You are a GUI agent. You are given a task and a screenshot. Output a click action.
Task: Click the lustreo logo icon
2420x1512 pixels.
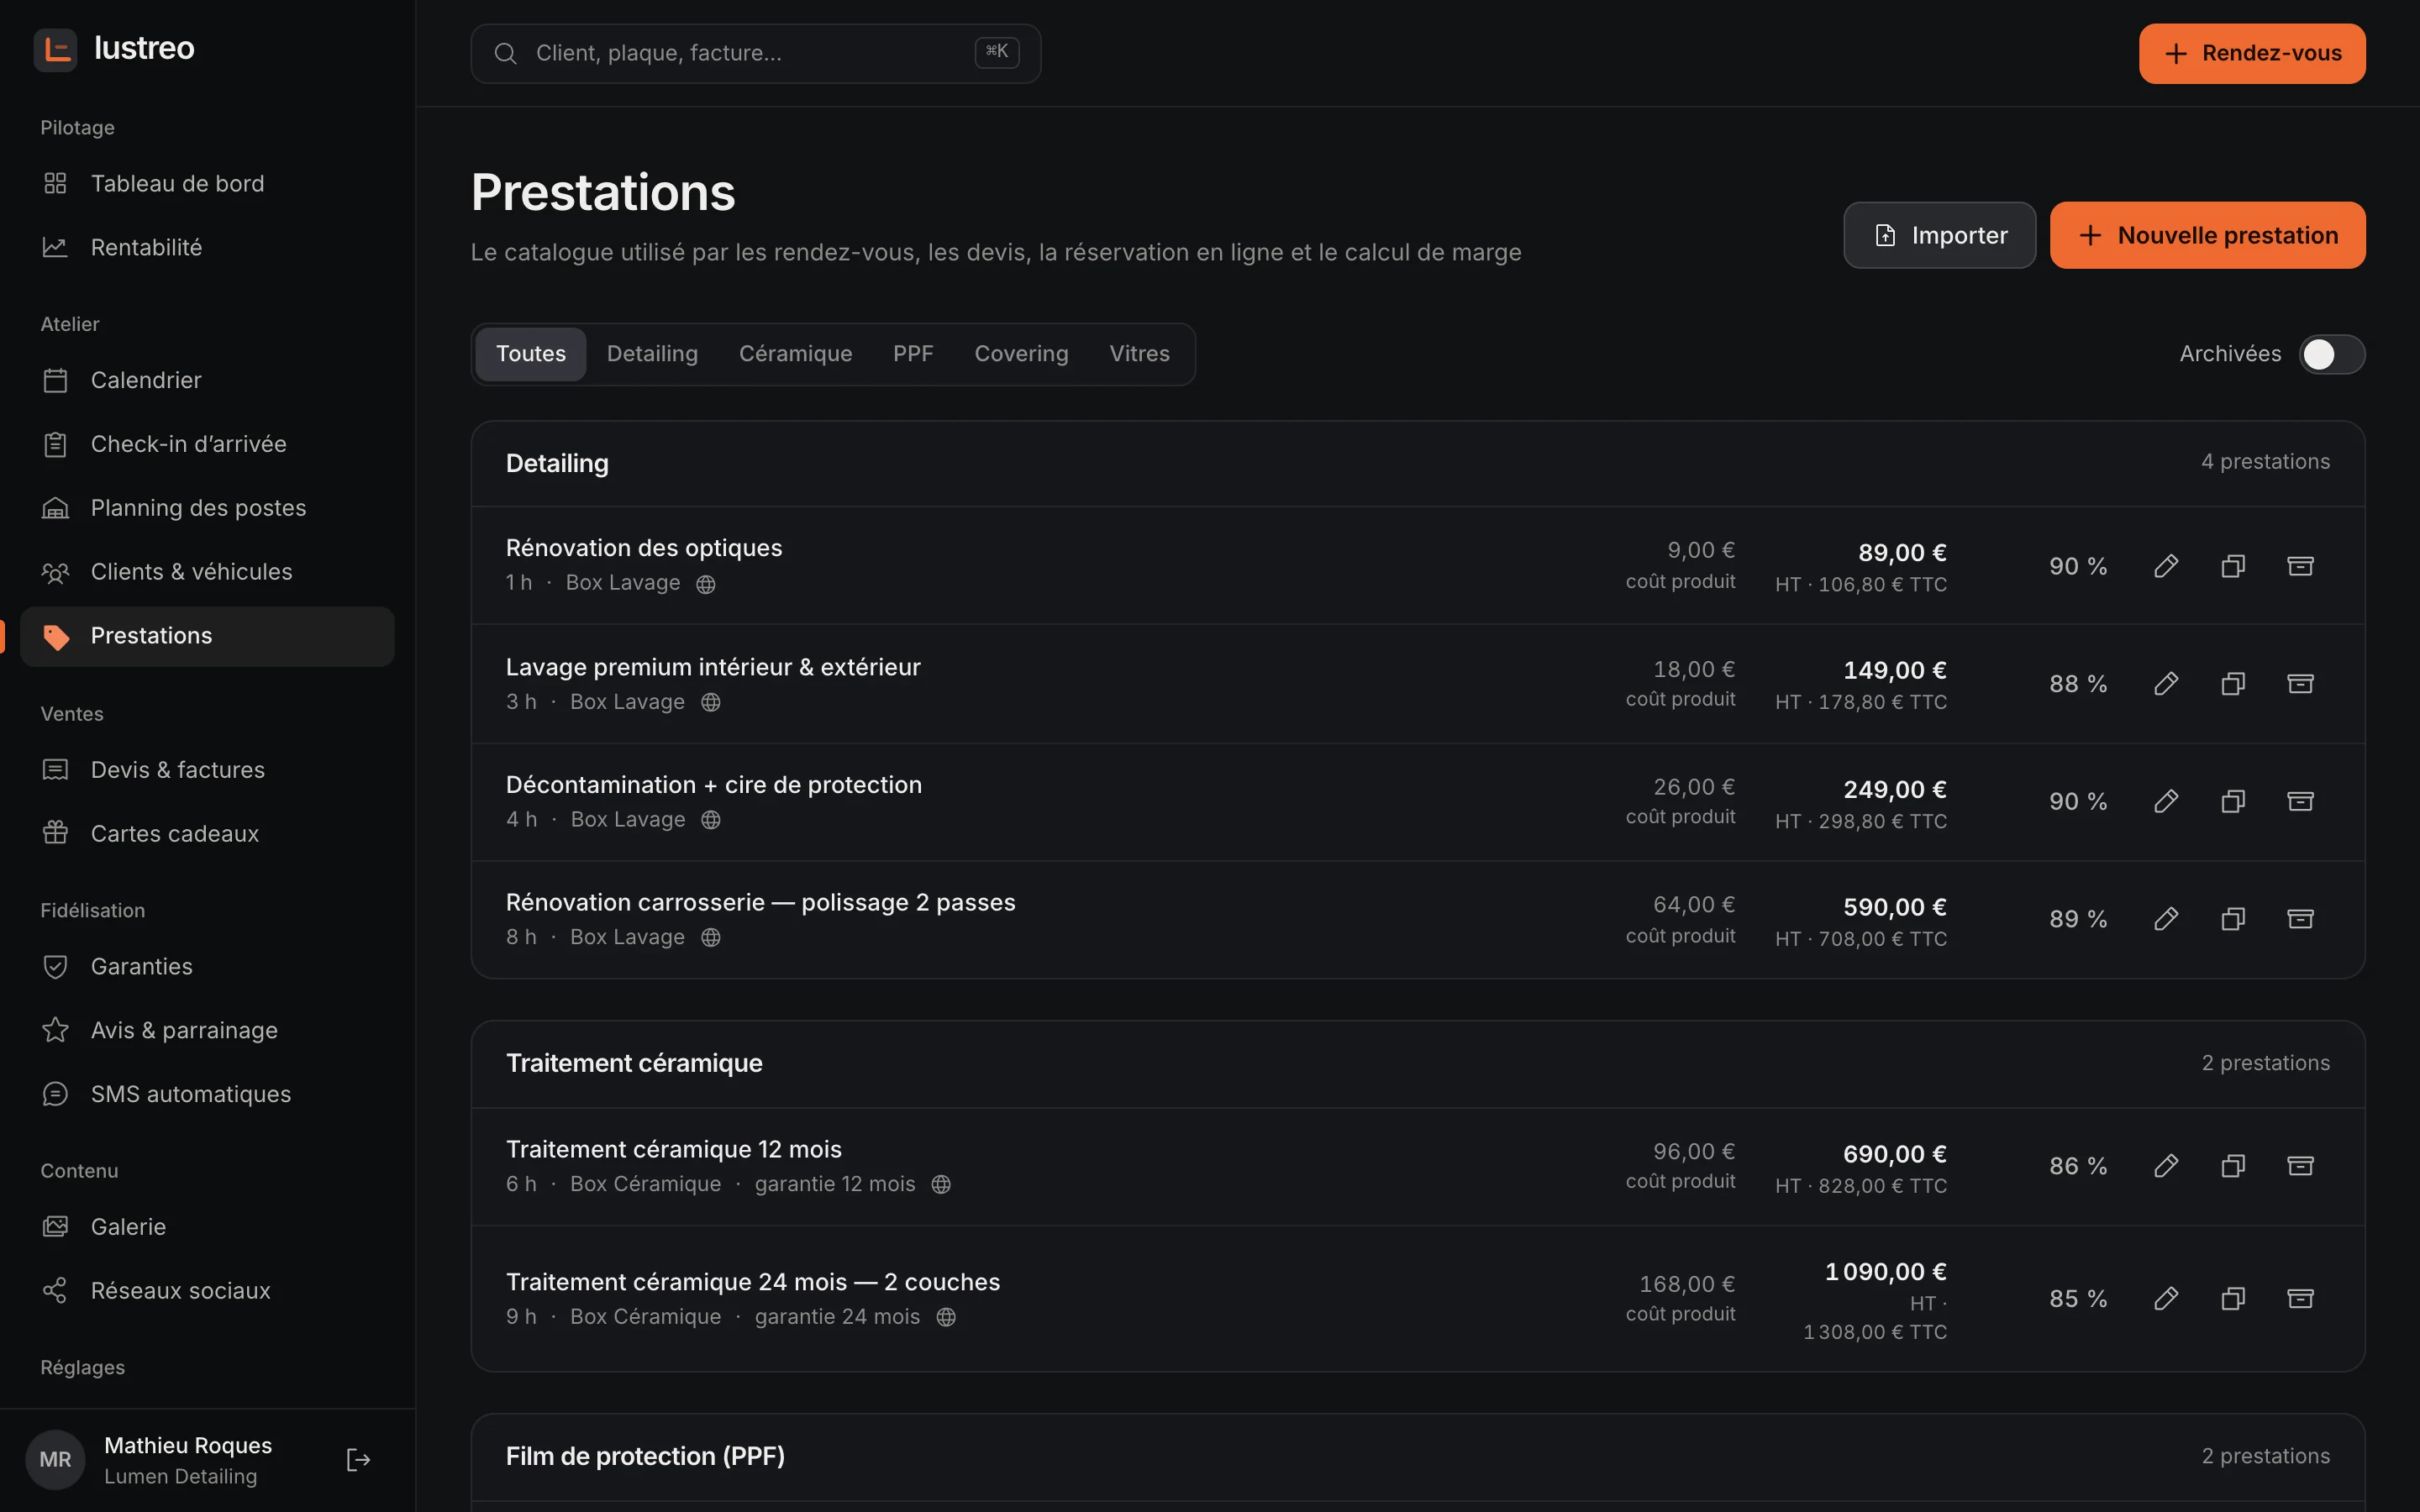click(x=55, y=49)
